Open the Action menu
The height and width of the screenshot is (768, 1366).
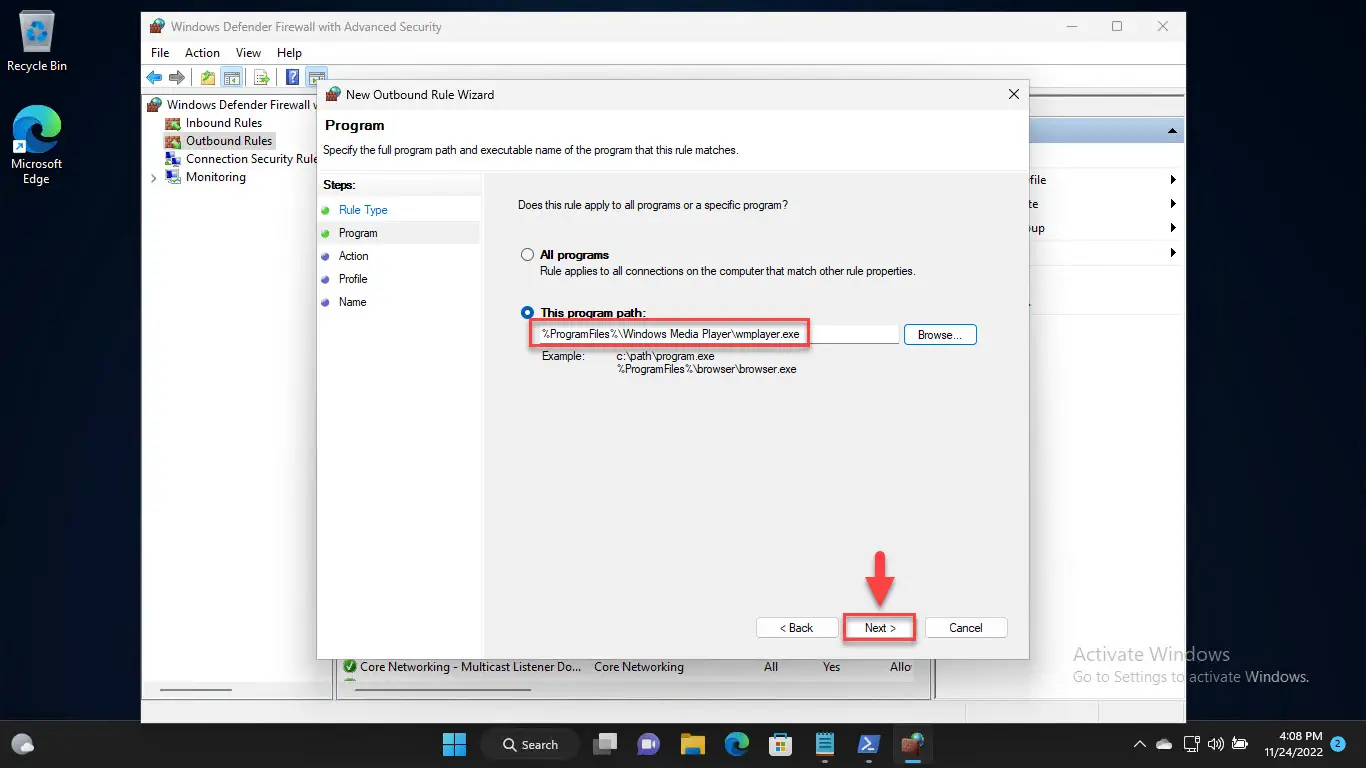tap(202, 53)
